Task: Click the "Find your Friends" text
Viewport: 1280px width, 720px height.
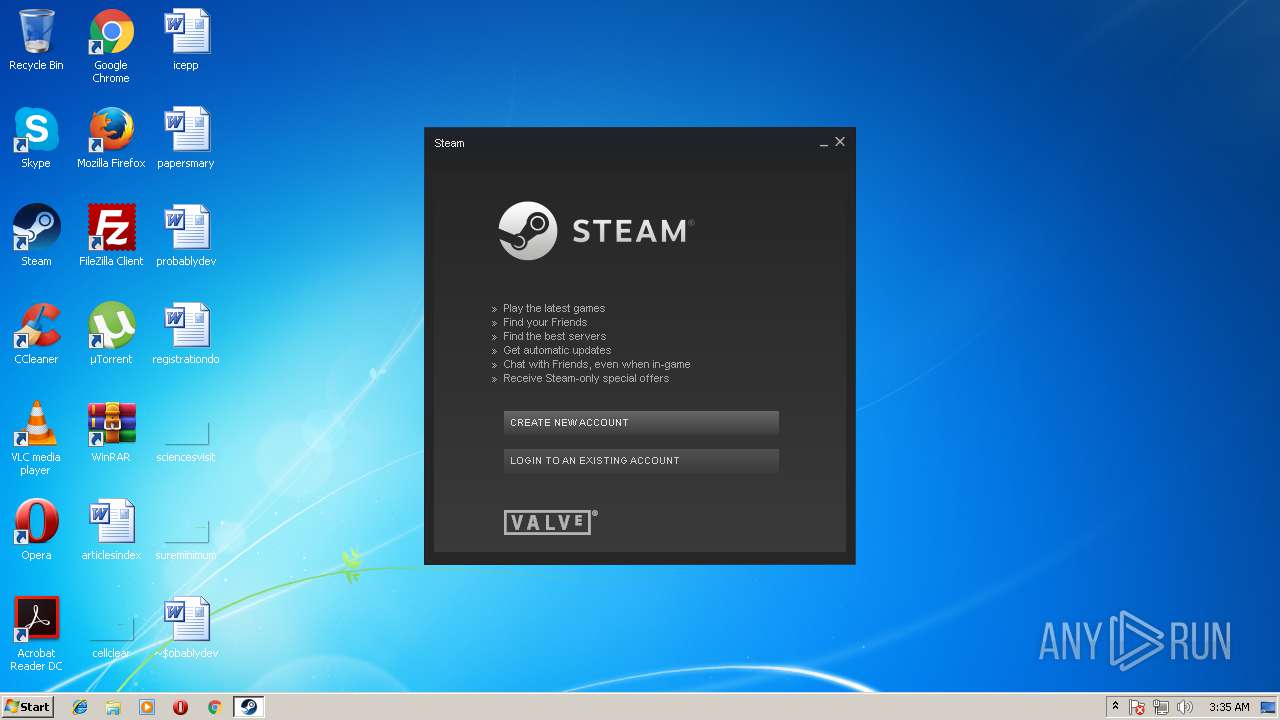Action: (545, 322)
